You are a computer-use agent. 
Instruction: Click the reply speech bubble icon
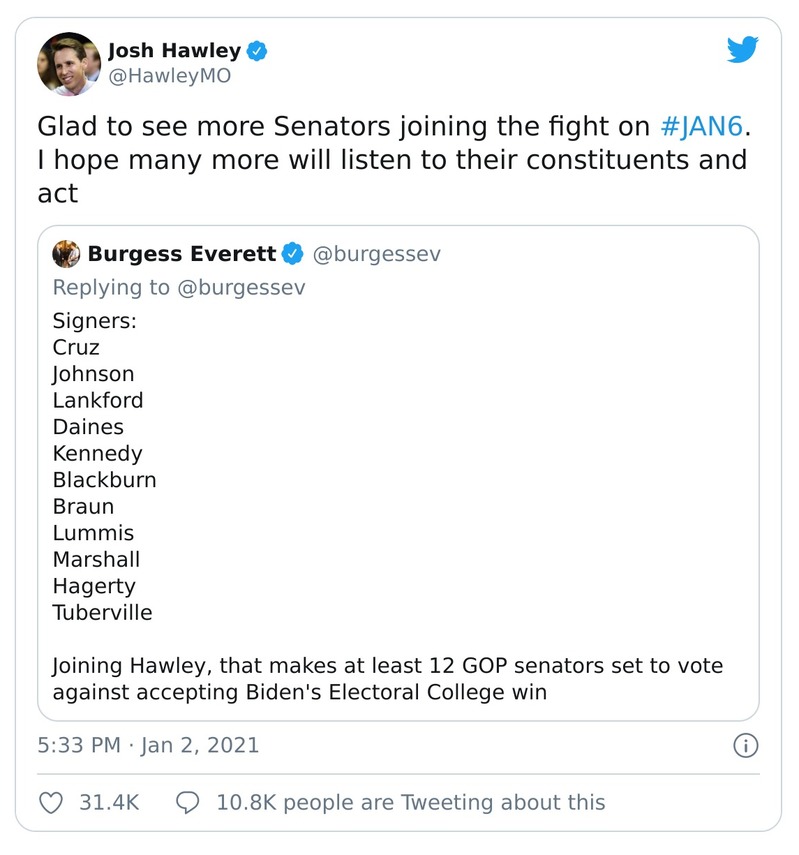pos(188,802)
